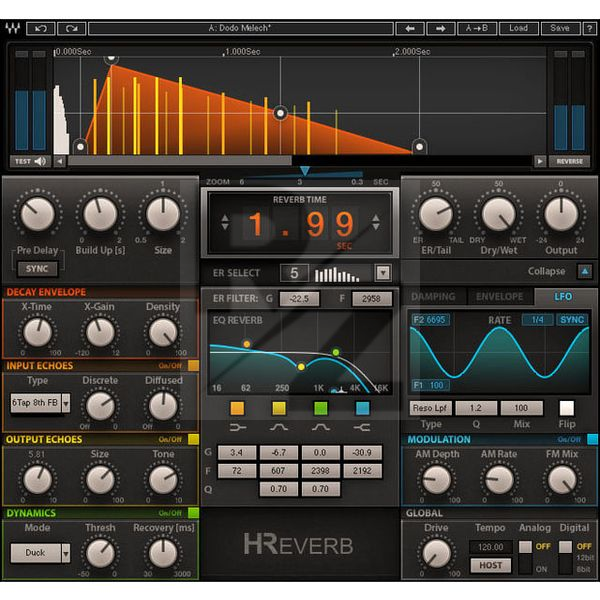Click the AM Depth knob
The height and width of the screenshot is (600, 600).
pyautogui.click(x=436, y=480)
